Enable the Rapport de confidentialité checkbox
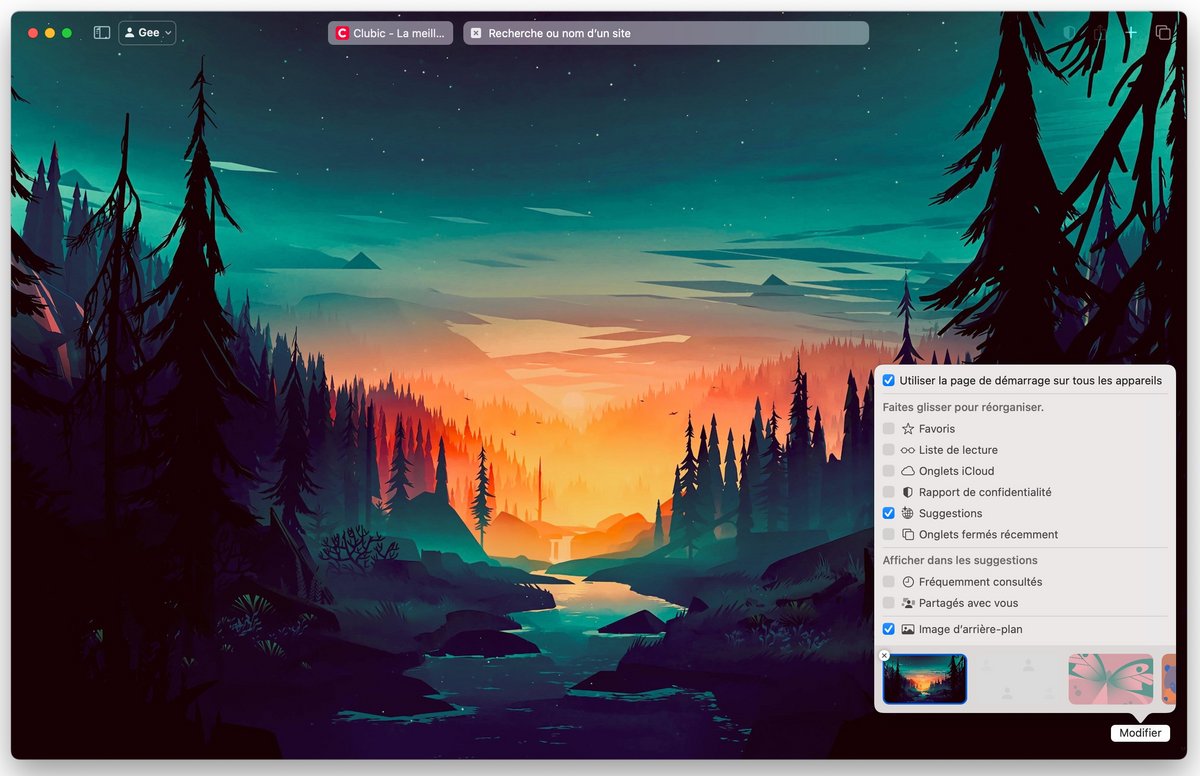This screenshot has width=1200, height=776. (x=889, y=492)
